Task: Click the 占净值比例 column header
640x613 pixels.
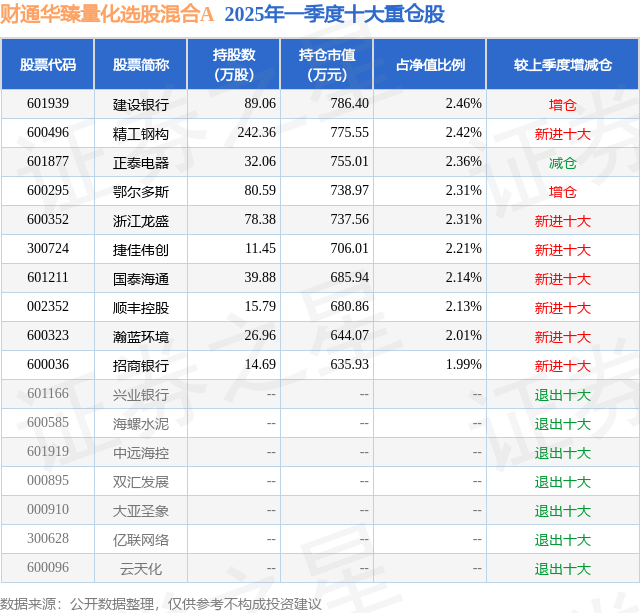Action: pos(430,64)
